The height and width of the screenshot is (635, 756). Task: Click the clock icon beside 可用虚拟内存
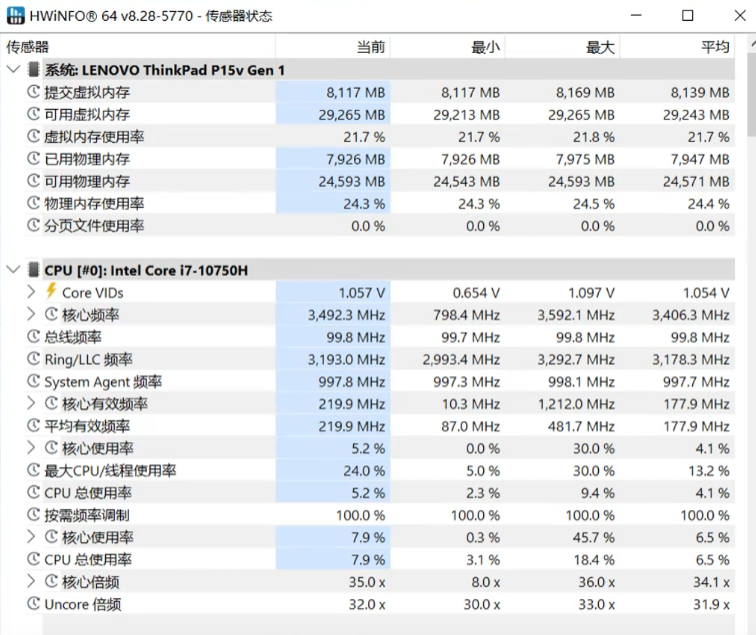(x=33, y=114)
